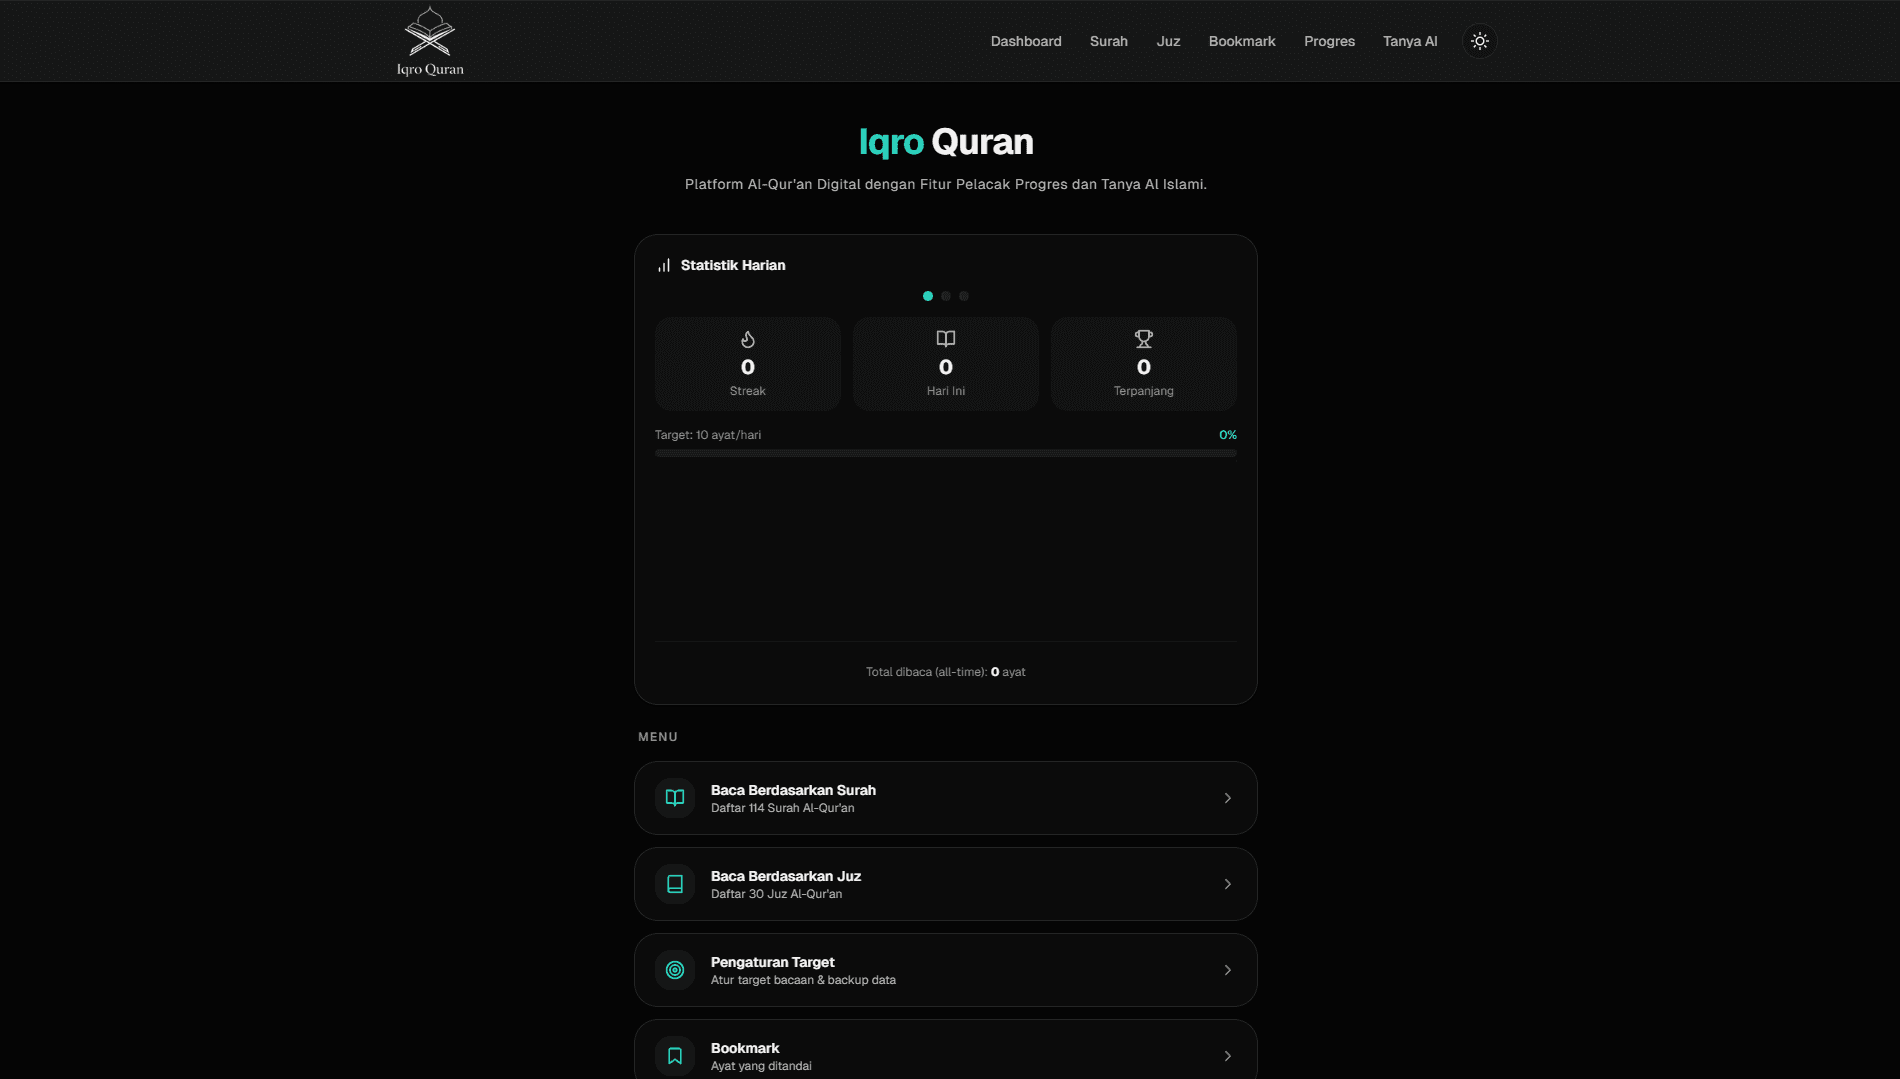Open chevron on Baca Berdasarkan Juz row
This screenshot has width=1900, height=1079.
pyautogui.click(x=1227, y=884)
